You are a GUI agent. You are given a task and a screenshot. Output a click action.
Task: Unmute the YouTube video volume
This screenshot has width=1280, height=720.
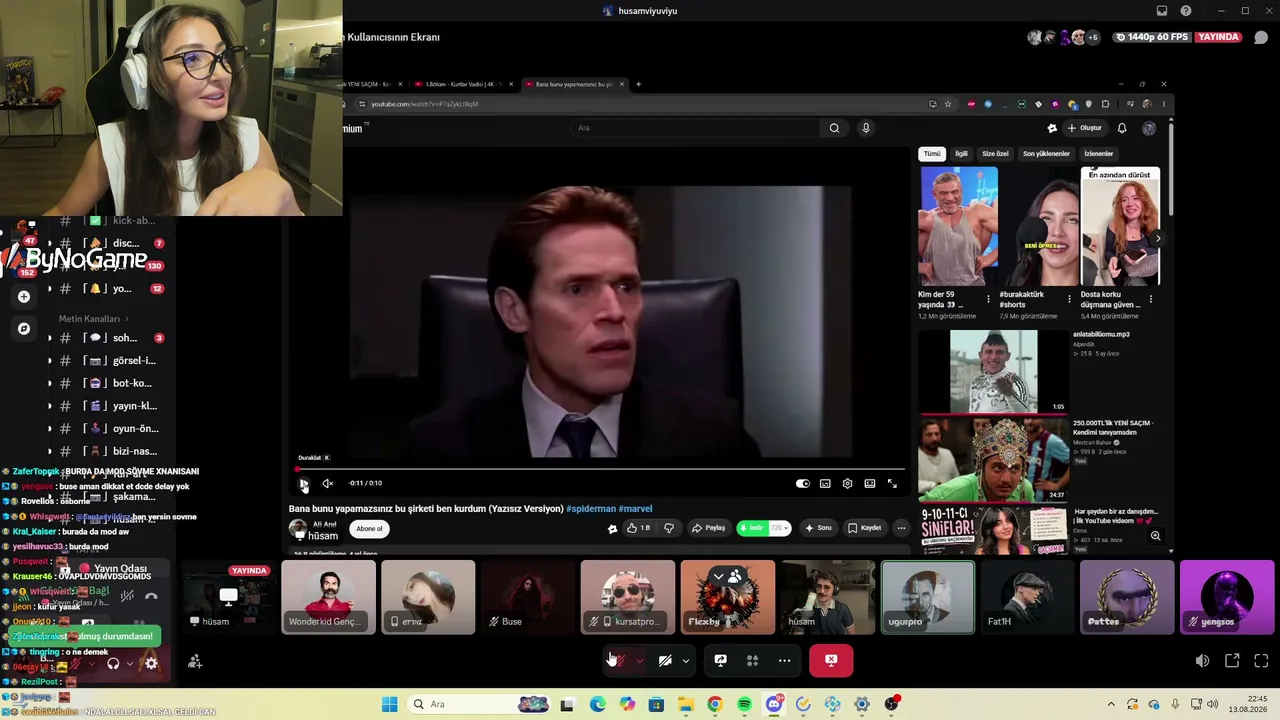327,484
